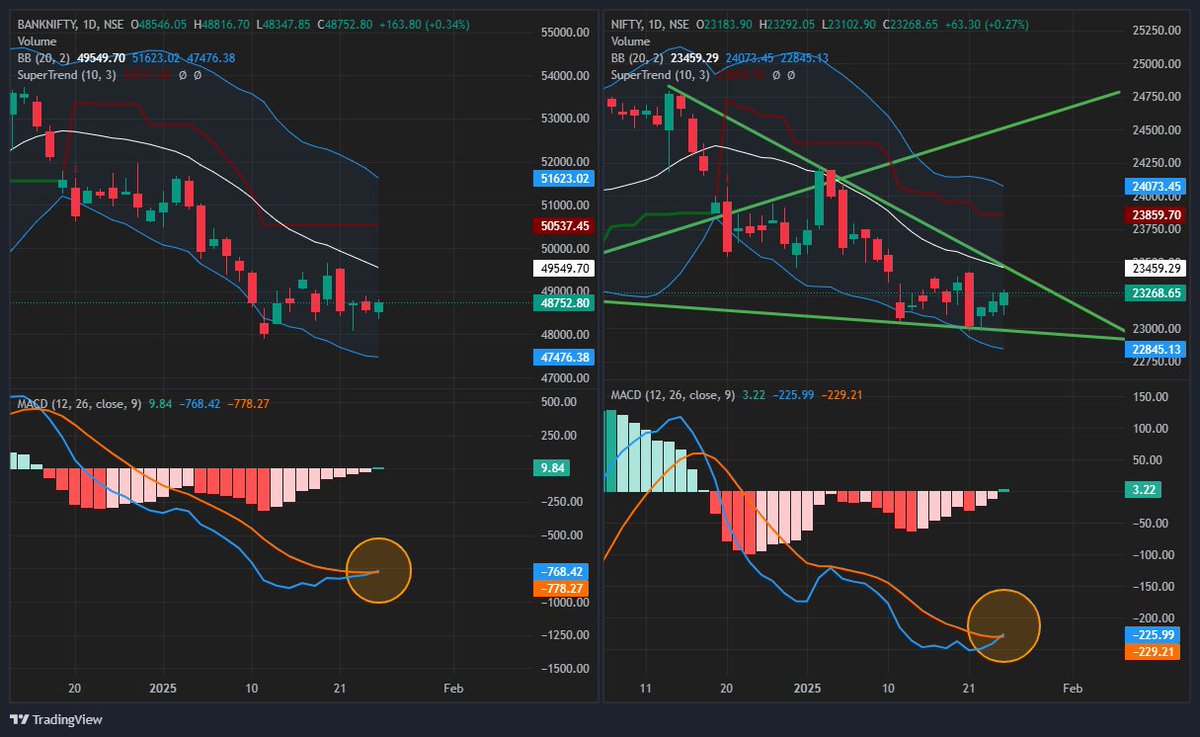Click the 25250.00 tick on NIFTY price axis
This screenshot has width=1200, height=737.
[x=1155, y=31]
